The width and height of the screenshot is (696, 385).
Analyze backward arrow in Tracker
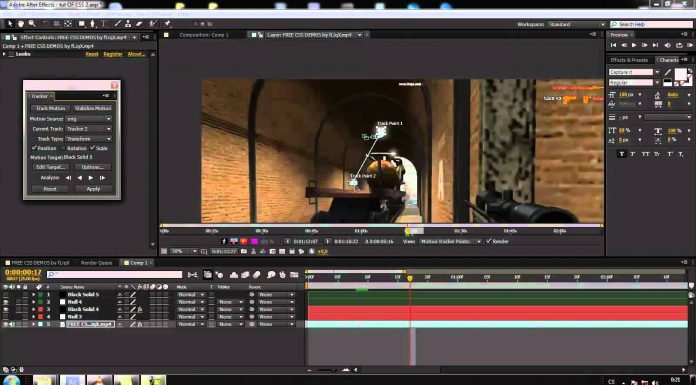(x=80, y=178)
